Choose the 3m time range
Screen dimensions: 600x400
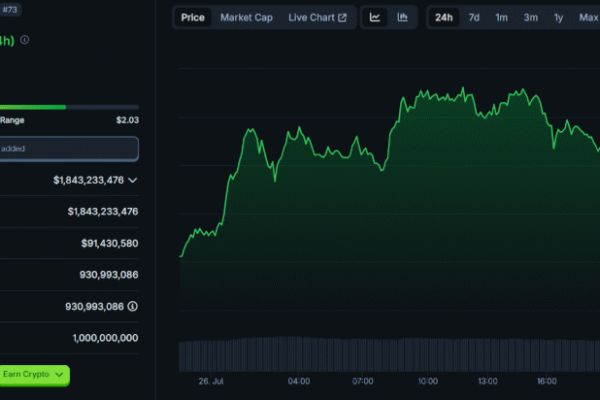pos(530,17)
